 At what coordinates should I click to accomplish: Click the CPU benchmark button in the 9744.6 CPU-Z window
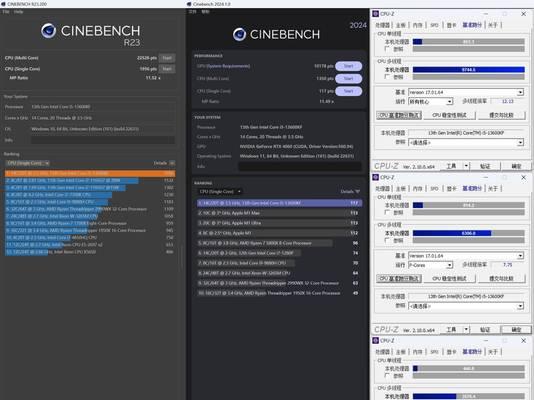(x=399, y=115)
